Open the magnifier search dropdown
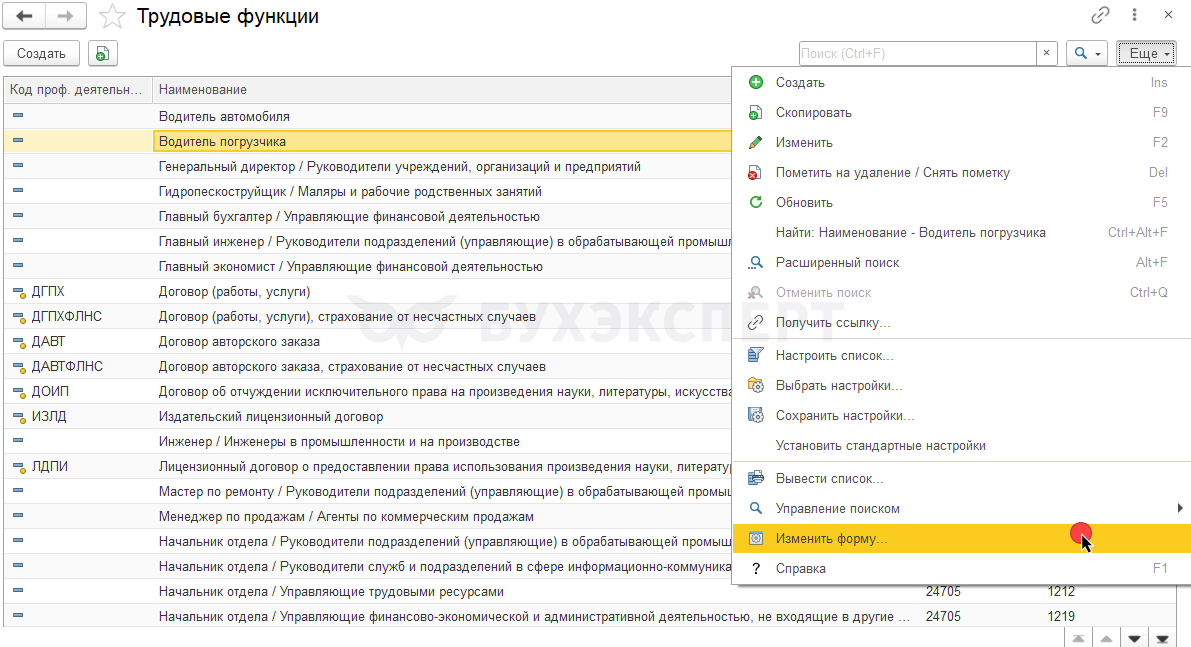The height and width of the screenshot is (647, 1191). pos(1086,54)
